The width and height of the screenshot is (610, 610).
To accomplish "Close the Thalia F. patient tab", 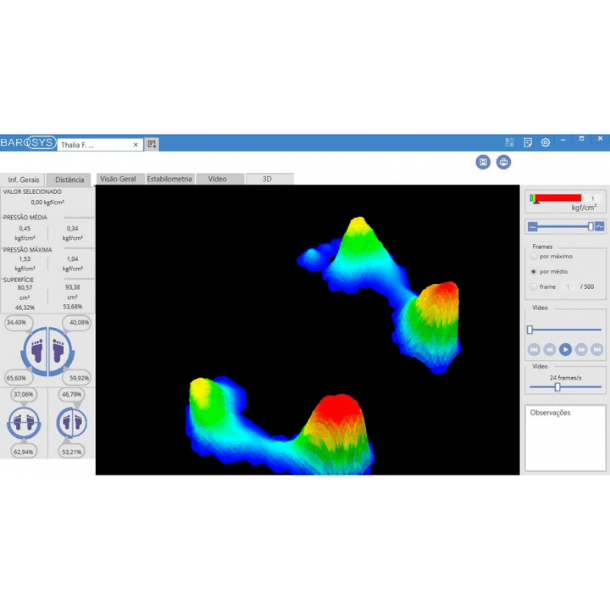I will [136, 144].
